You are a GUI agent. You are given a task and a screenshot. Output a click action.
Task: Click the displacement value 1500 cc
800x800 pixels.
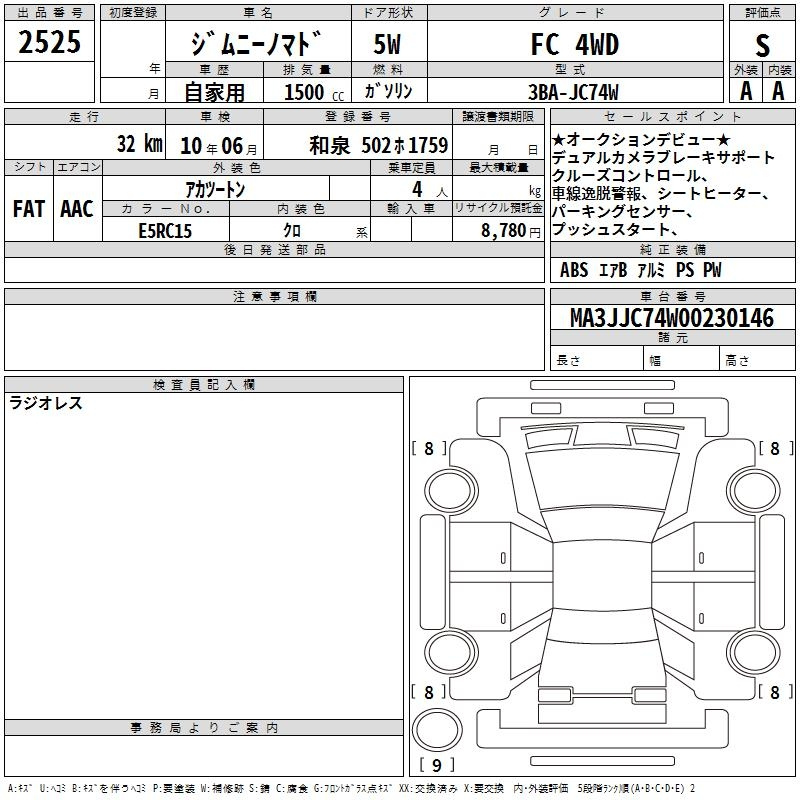point(314,92)
